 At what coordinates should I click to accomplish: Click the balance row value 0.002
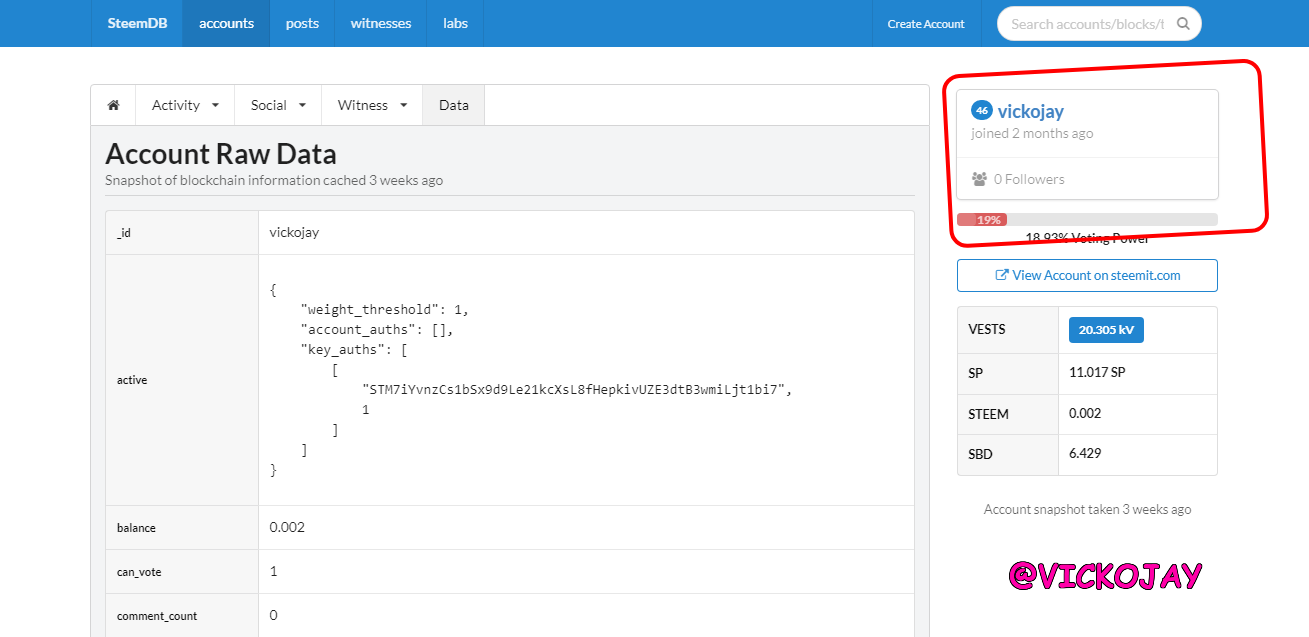tap(287, 527)
